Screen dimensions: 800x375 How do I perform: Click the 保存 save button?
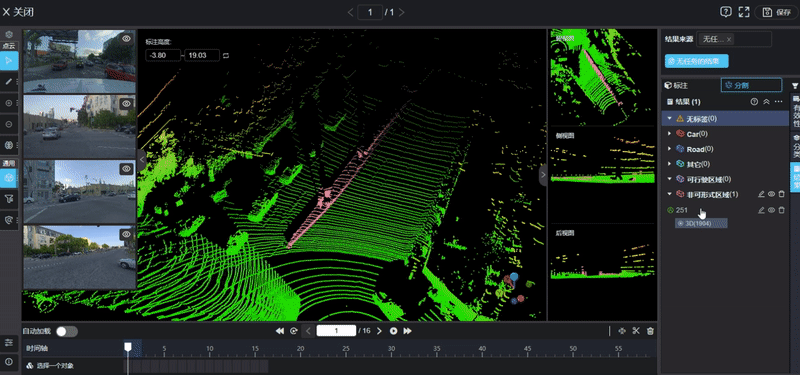[x=777, y=12]
